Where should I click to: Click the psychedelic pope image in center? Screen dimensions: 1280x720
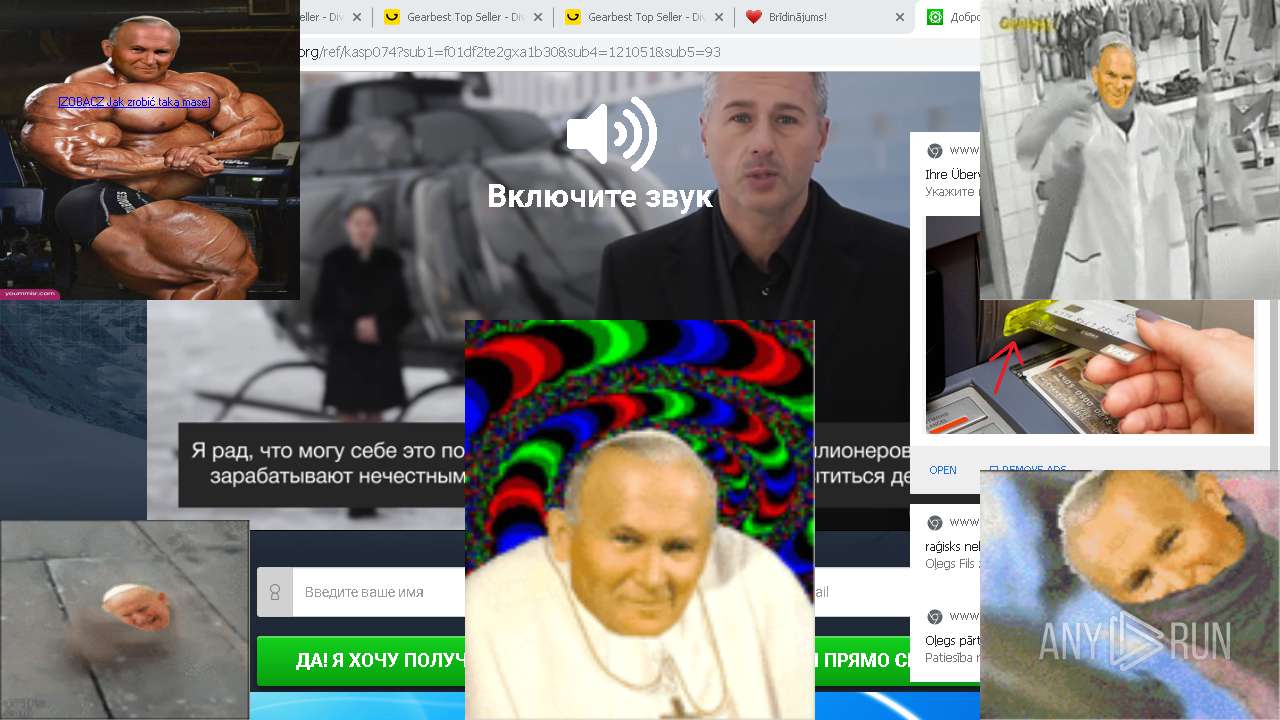tap(640, 520)
